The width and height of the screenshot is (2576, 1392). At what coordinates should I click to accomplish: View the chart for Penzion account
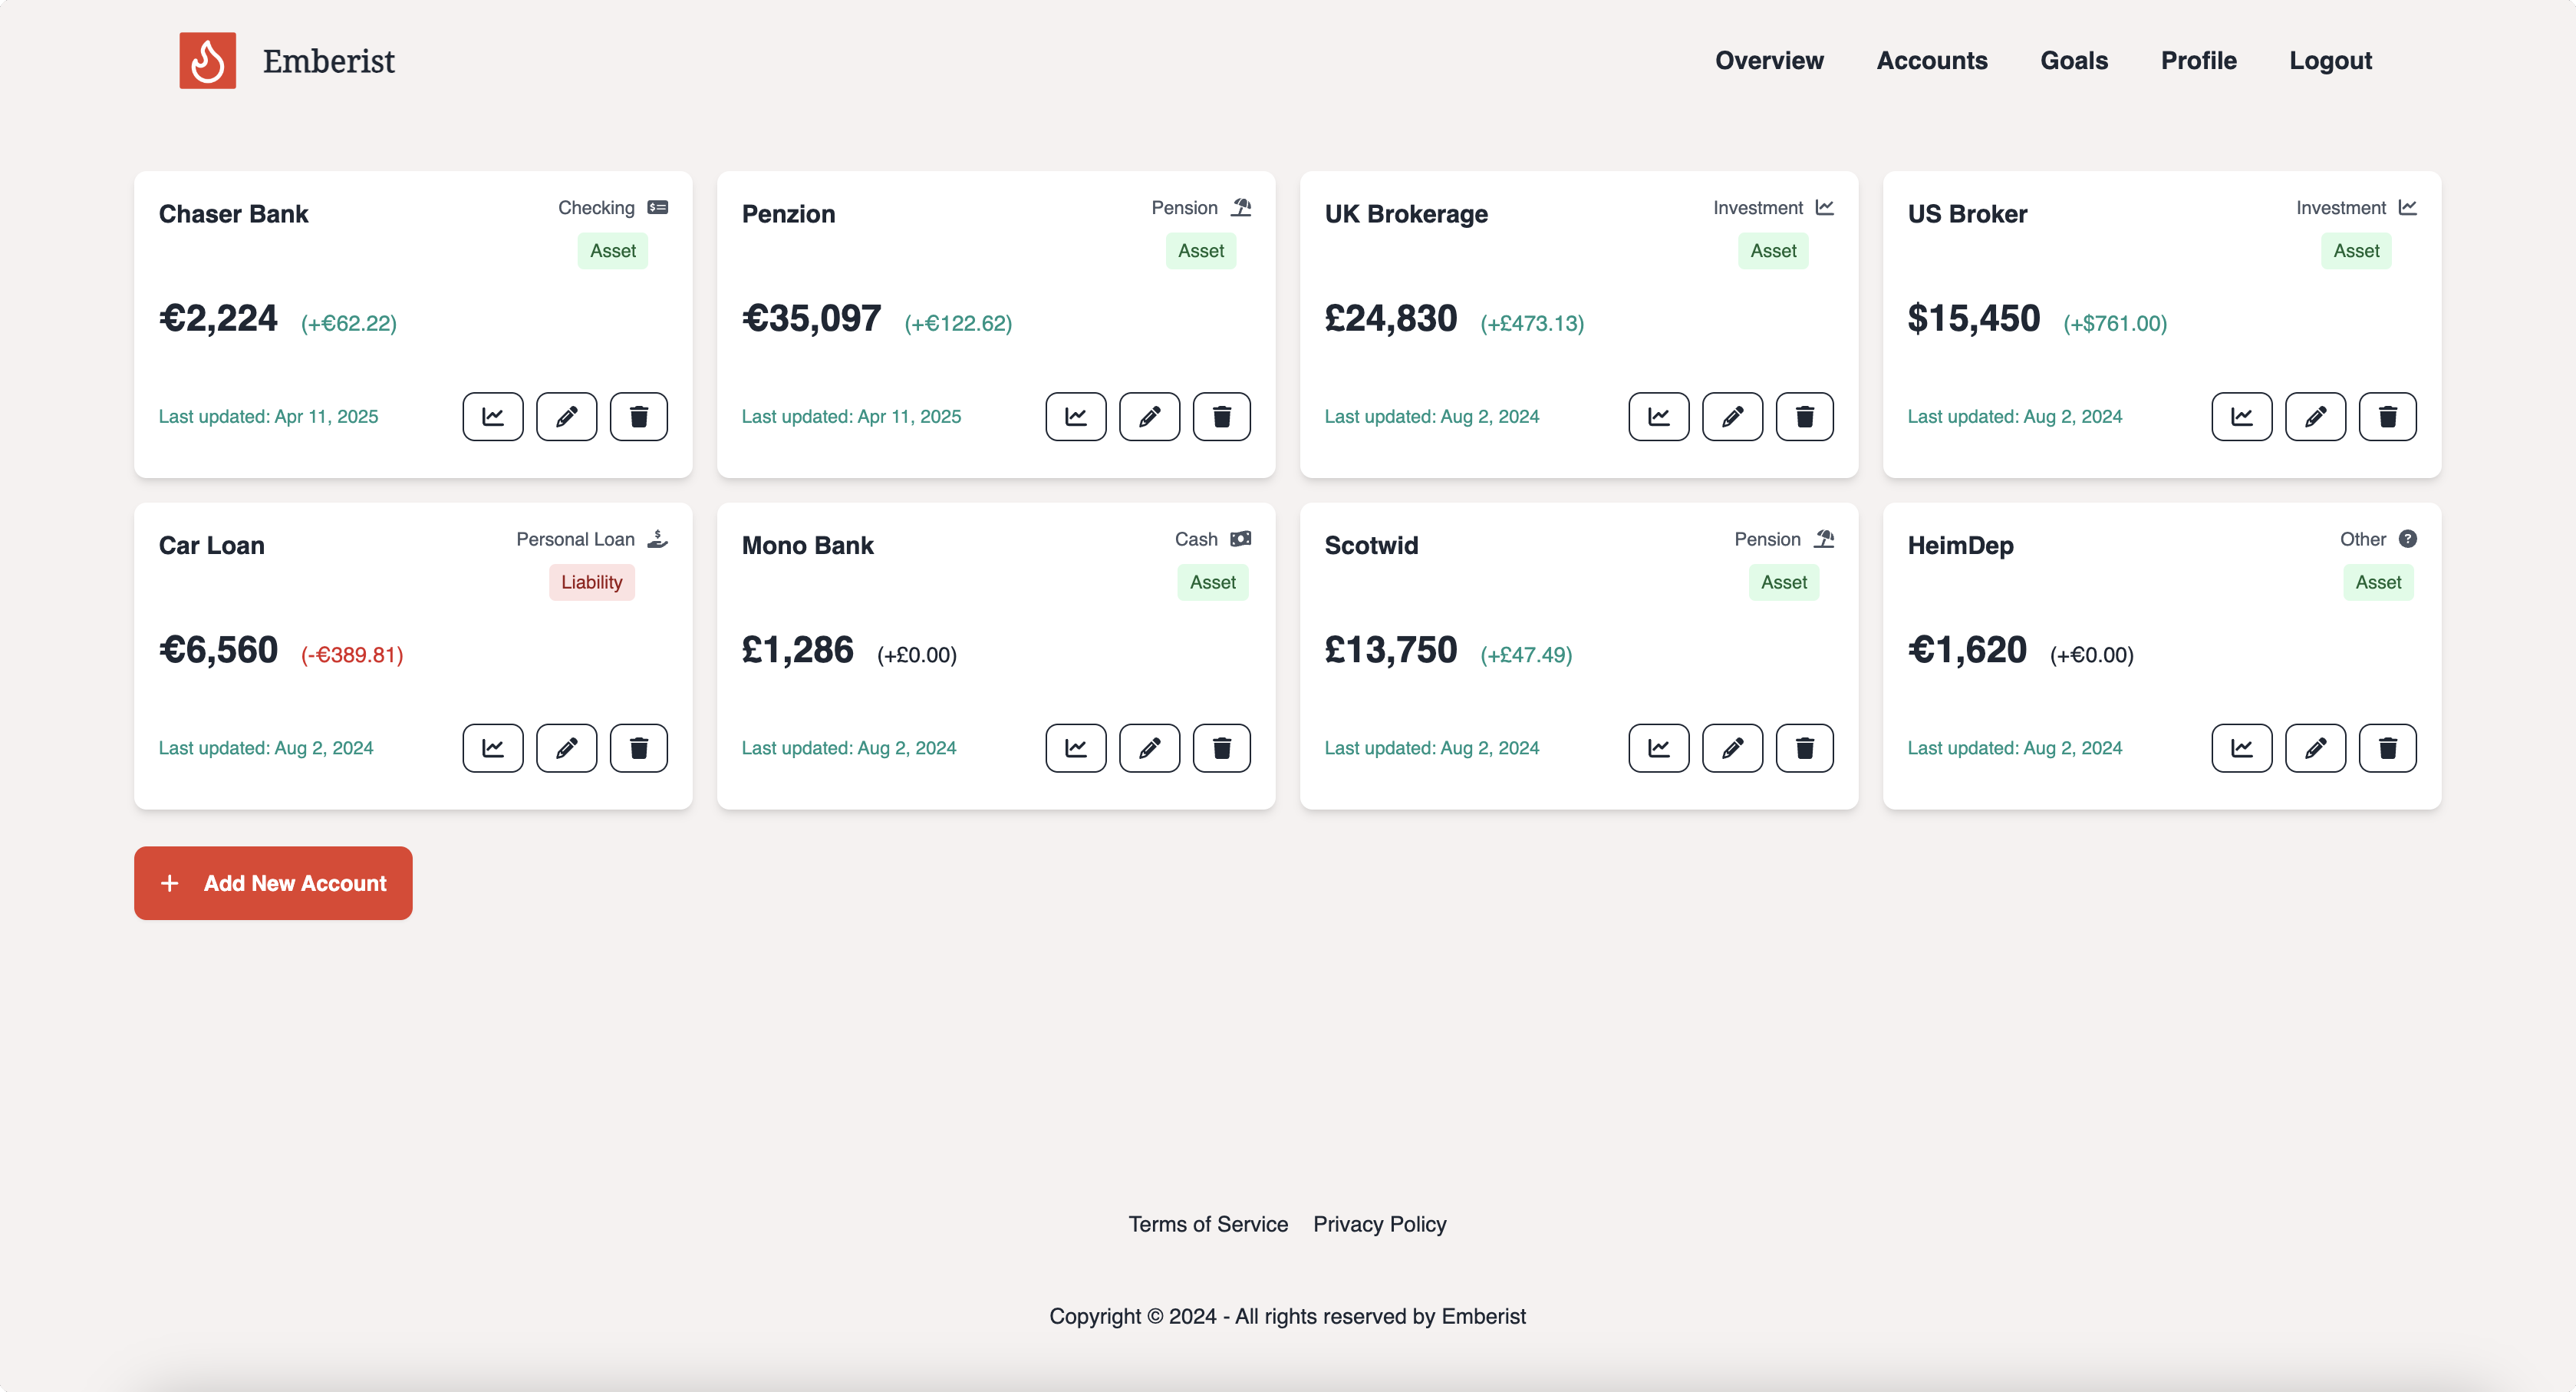coord(1076,417)
